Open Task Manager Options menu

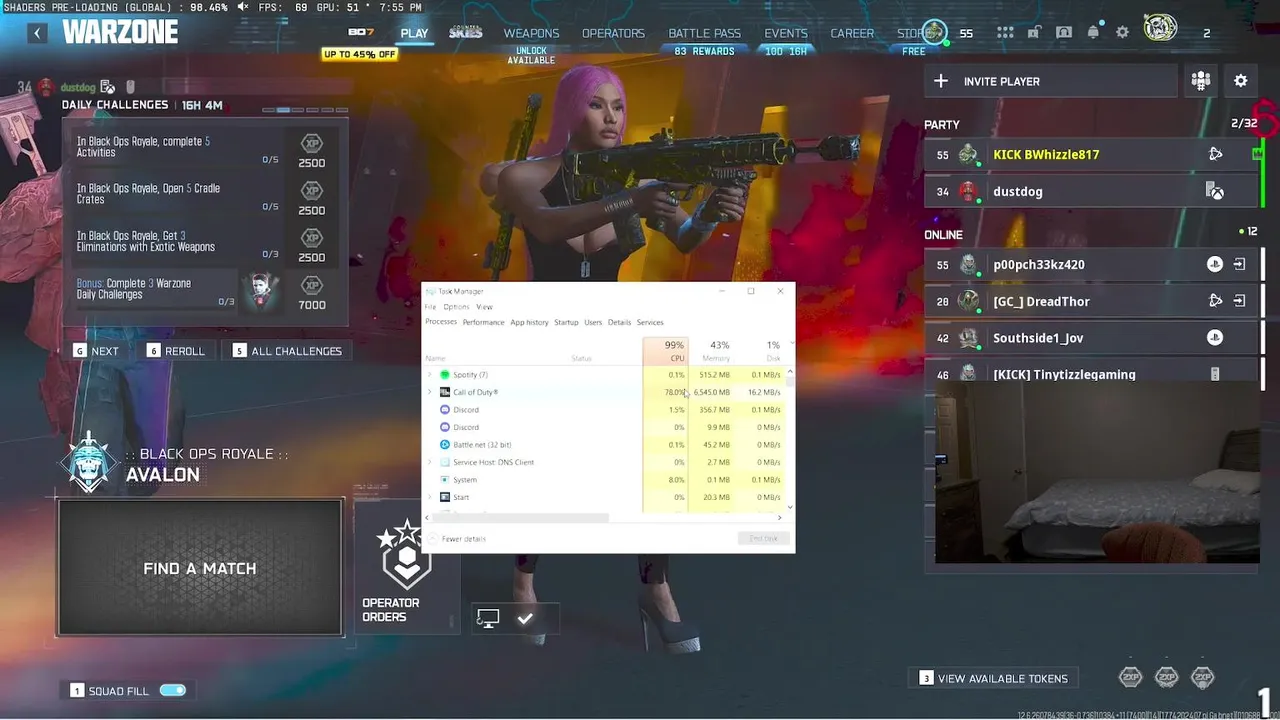tap(456, 307)
